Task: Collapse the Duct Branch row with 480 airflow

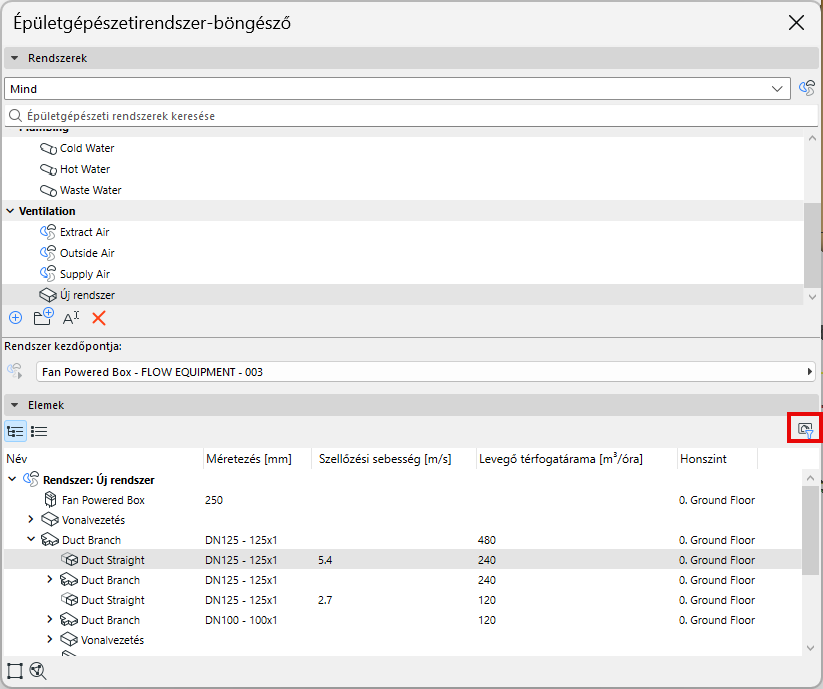Action: tap(31, 539)
